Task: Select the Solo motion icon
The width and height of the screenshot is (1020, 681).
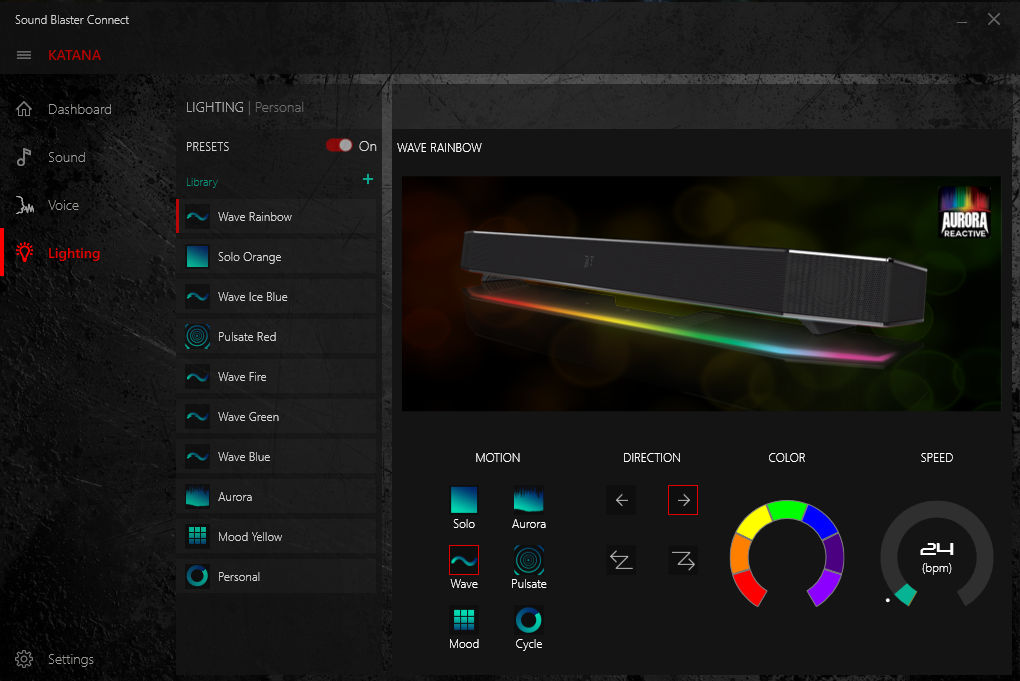Action: click(464, 500)
